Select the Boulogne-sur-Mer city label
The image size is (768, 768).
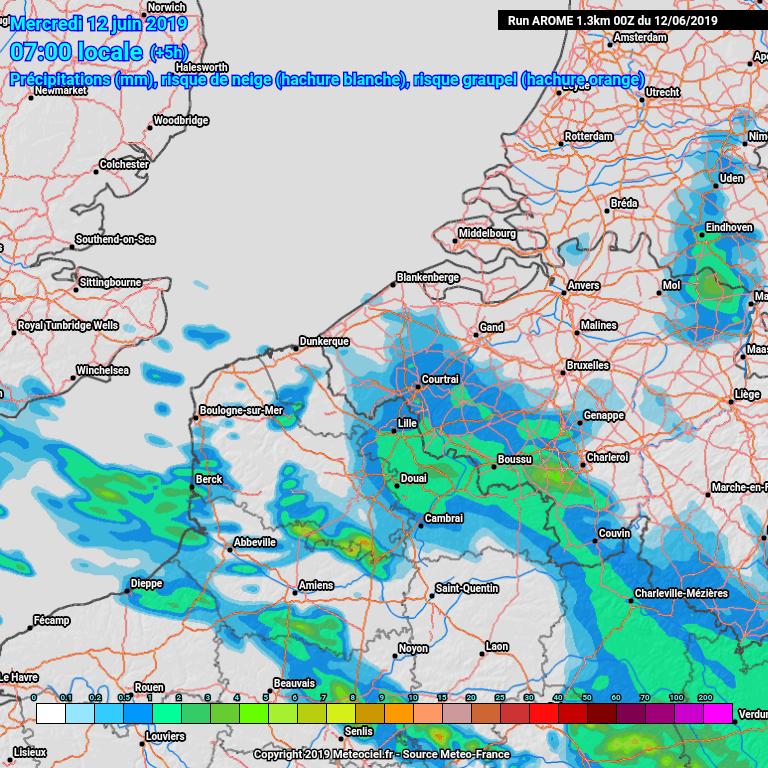(241, 410)
